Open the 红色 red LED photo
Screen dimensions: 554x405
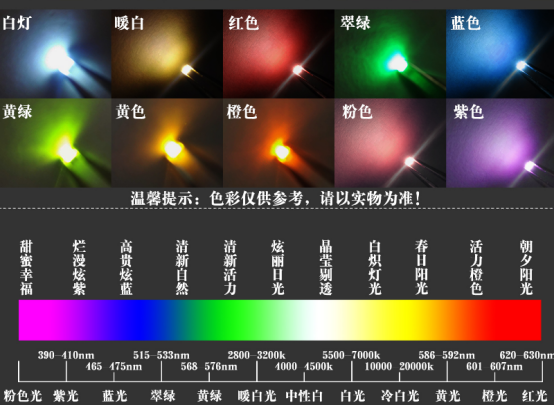pos(278,54)
